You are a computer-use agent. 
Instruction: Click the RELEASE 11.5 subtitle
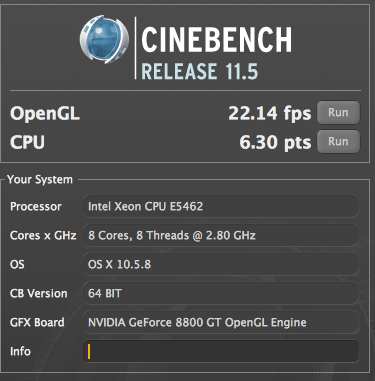(x=200, y=71)
